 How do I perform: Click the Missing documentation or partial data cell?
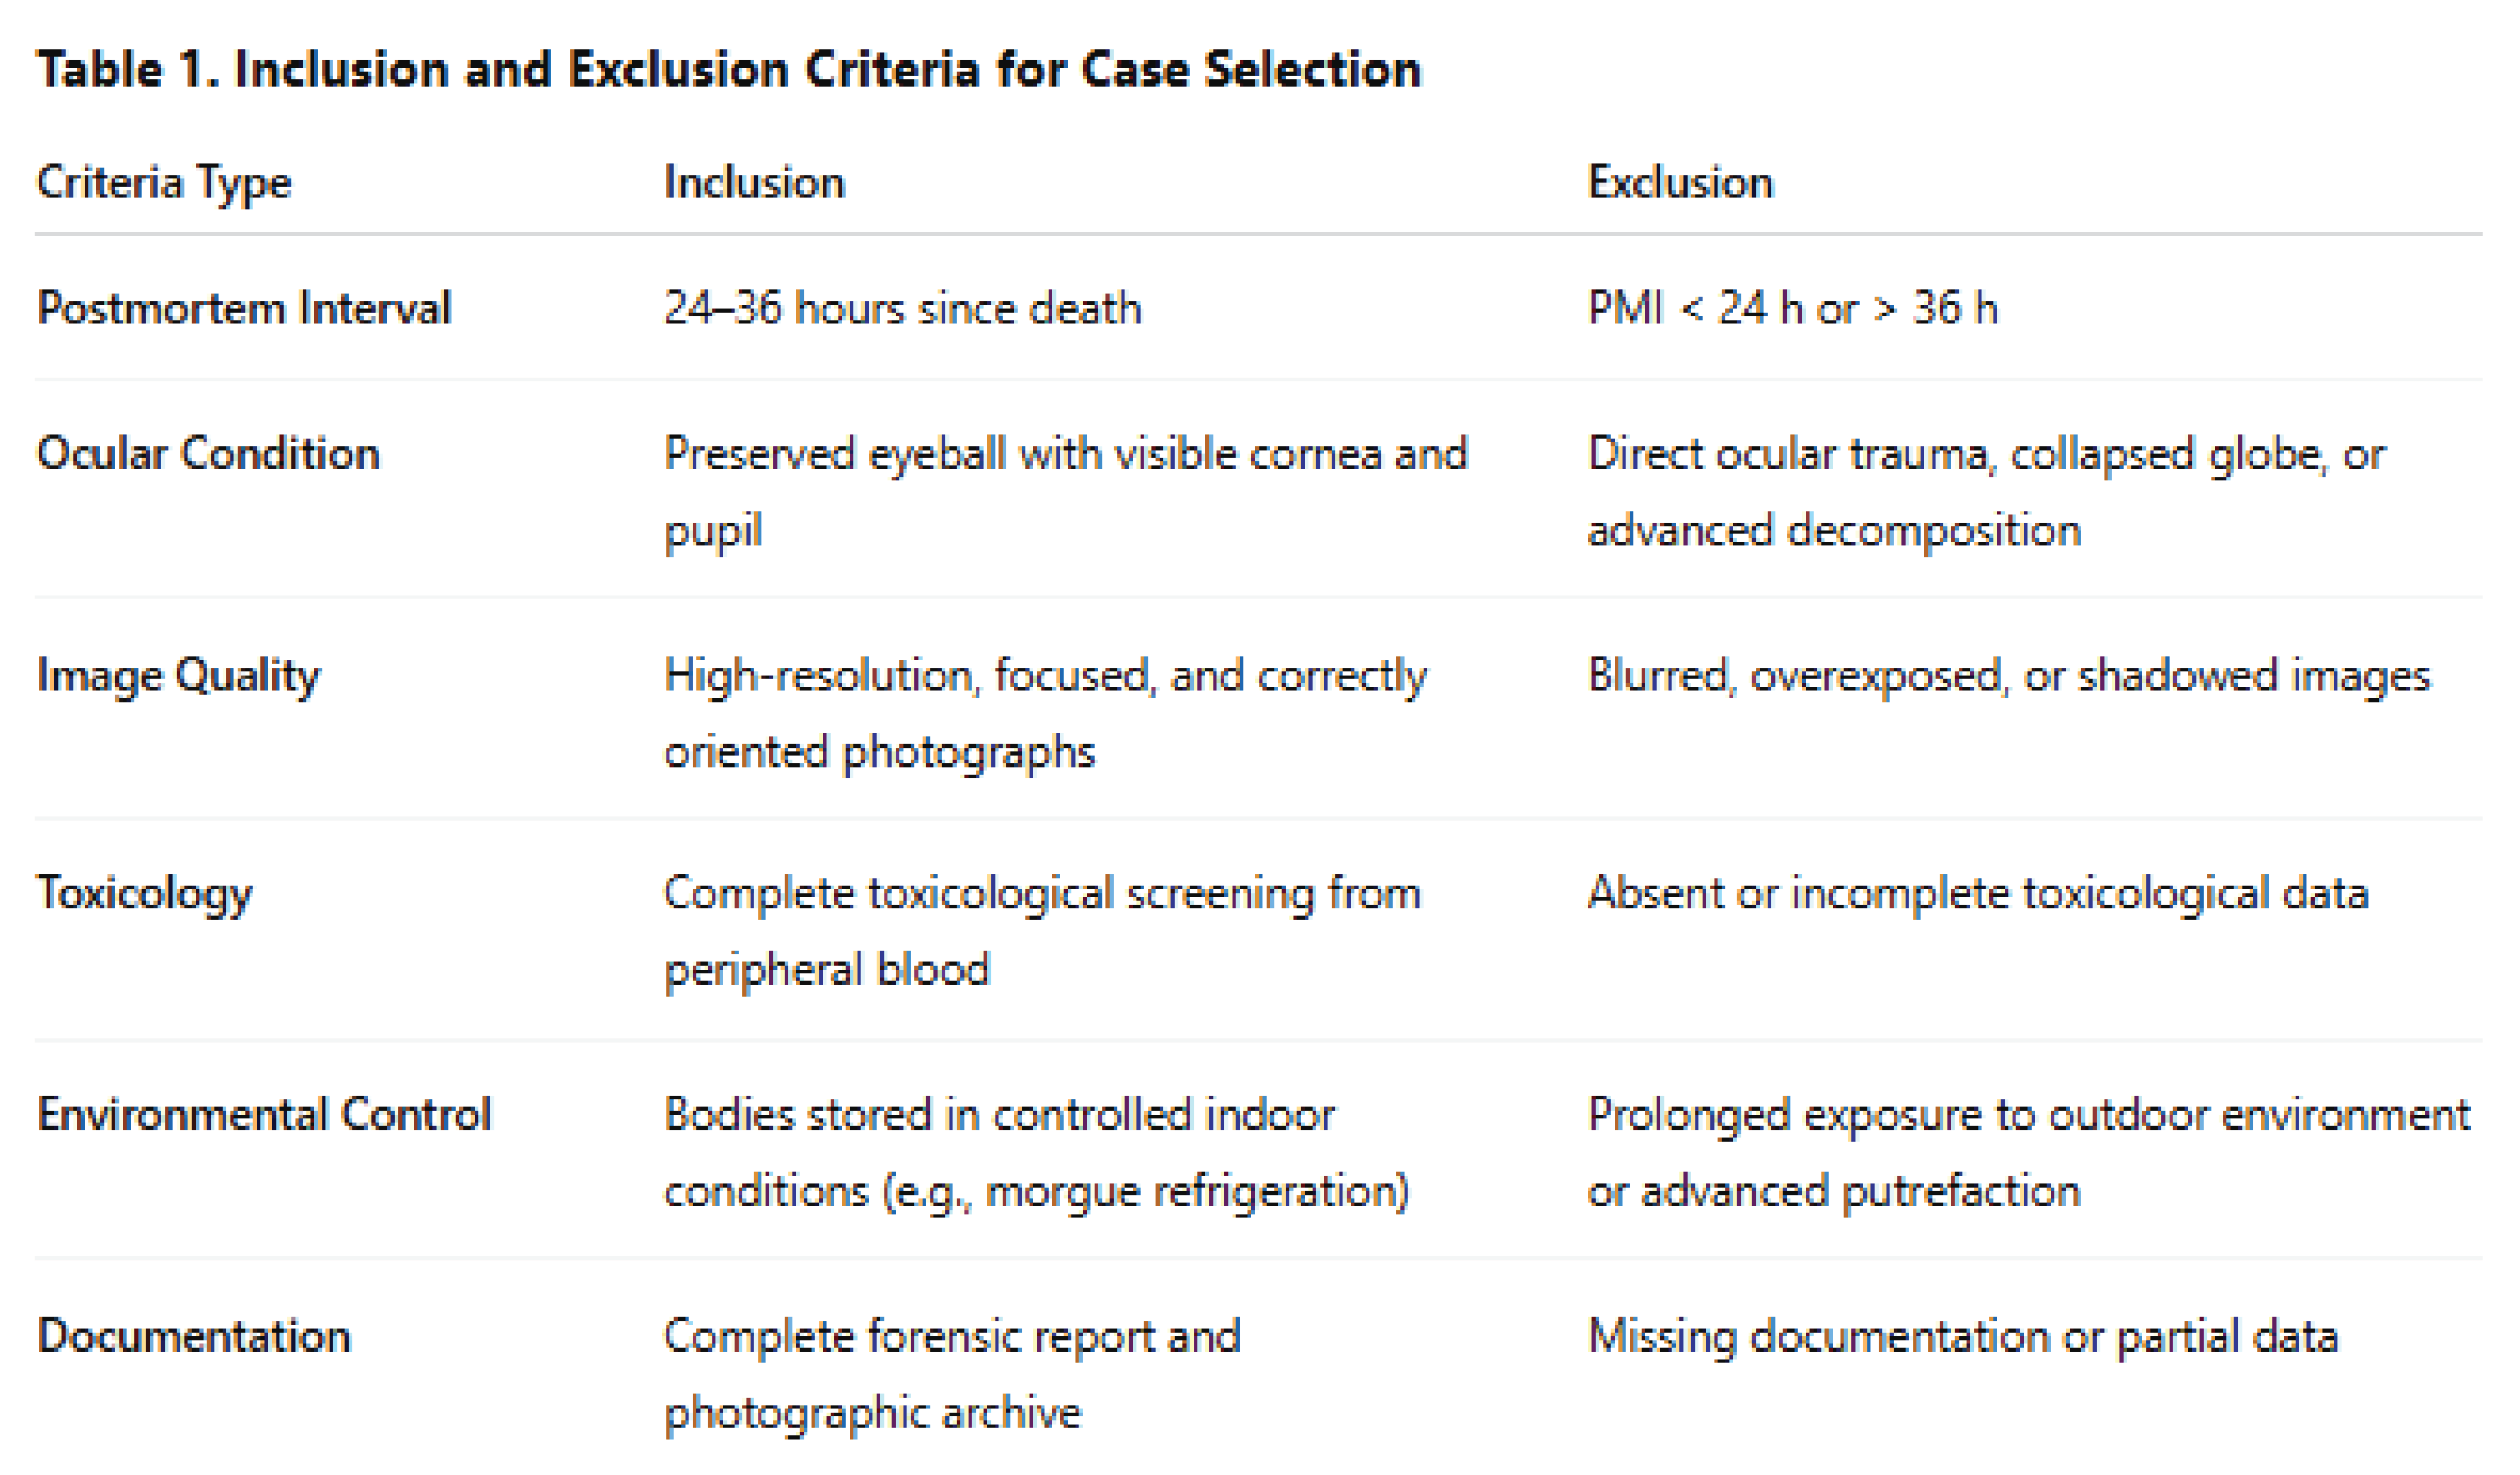tap(1962, 1336)
